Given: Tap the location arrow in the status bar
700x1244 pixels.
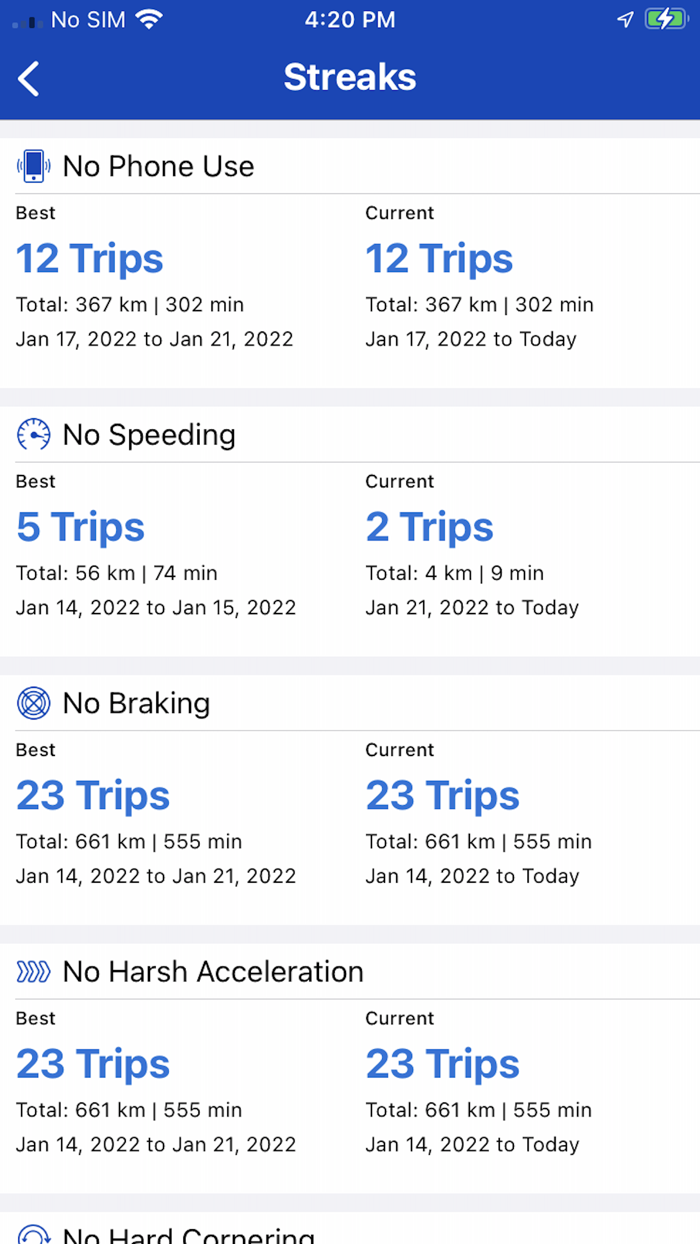Looking at the screenshot, I should click(625, 18).
